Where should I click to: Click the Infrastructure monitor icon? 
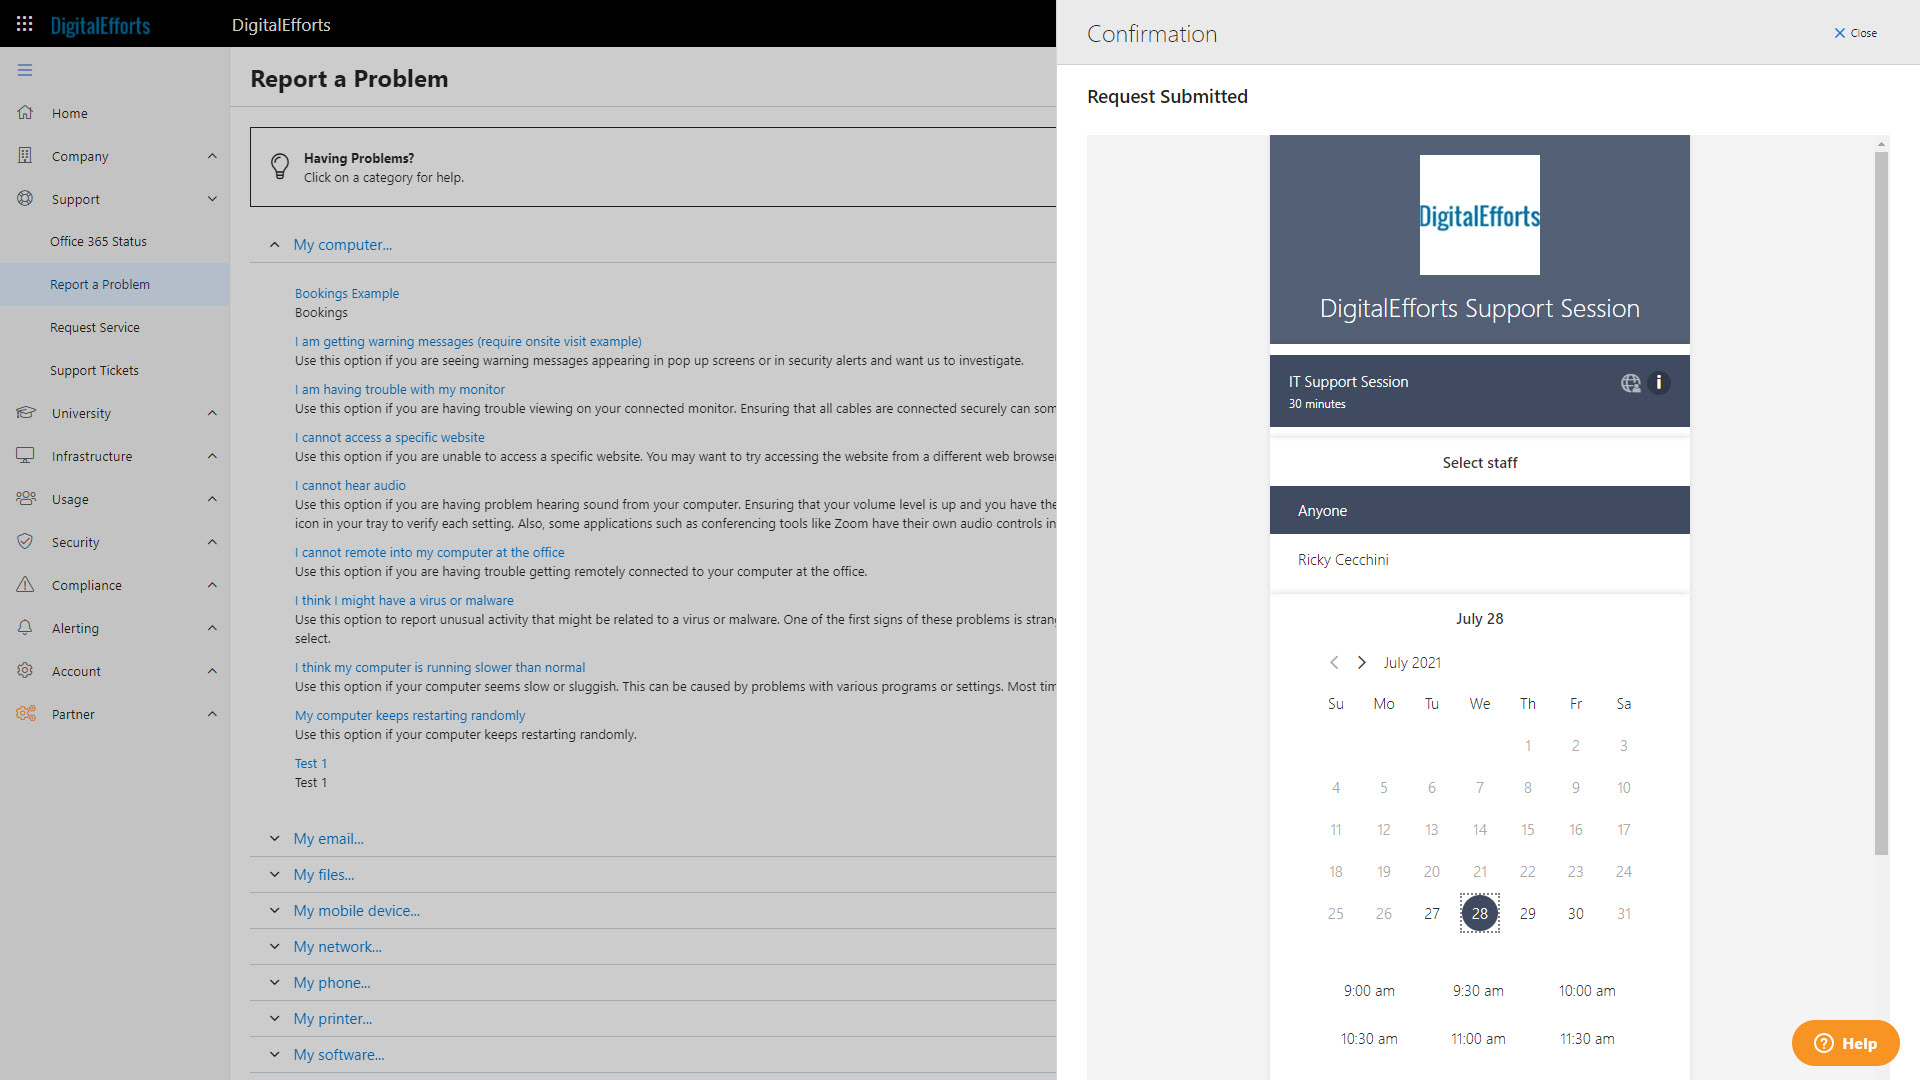pos(25,456)
